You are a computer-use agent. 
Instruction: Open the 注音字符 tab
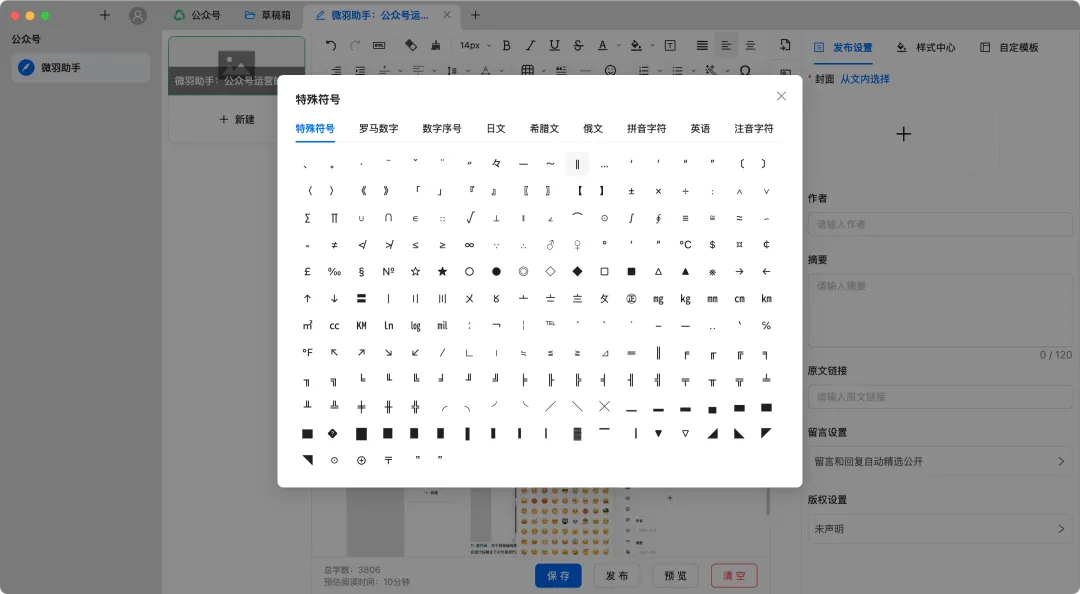tap(754, 128)
